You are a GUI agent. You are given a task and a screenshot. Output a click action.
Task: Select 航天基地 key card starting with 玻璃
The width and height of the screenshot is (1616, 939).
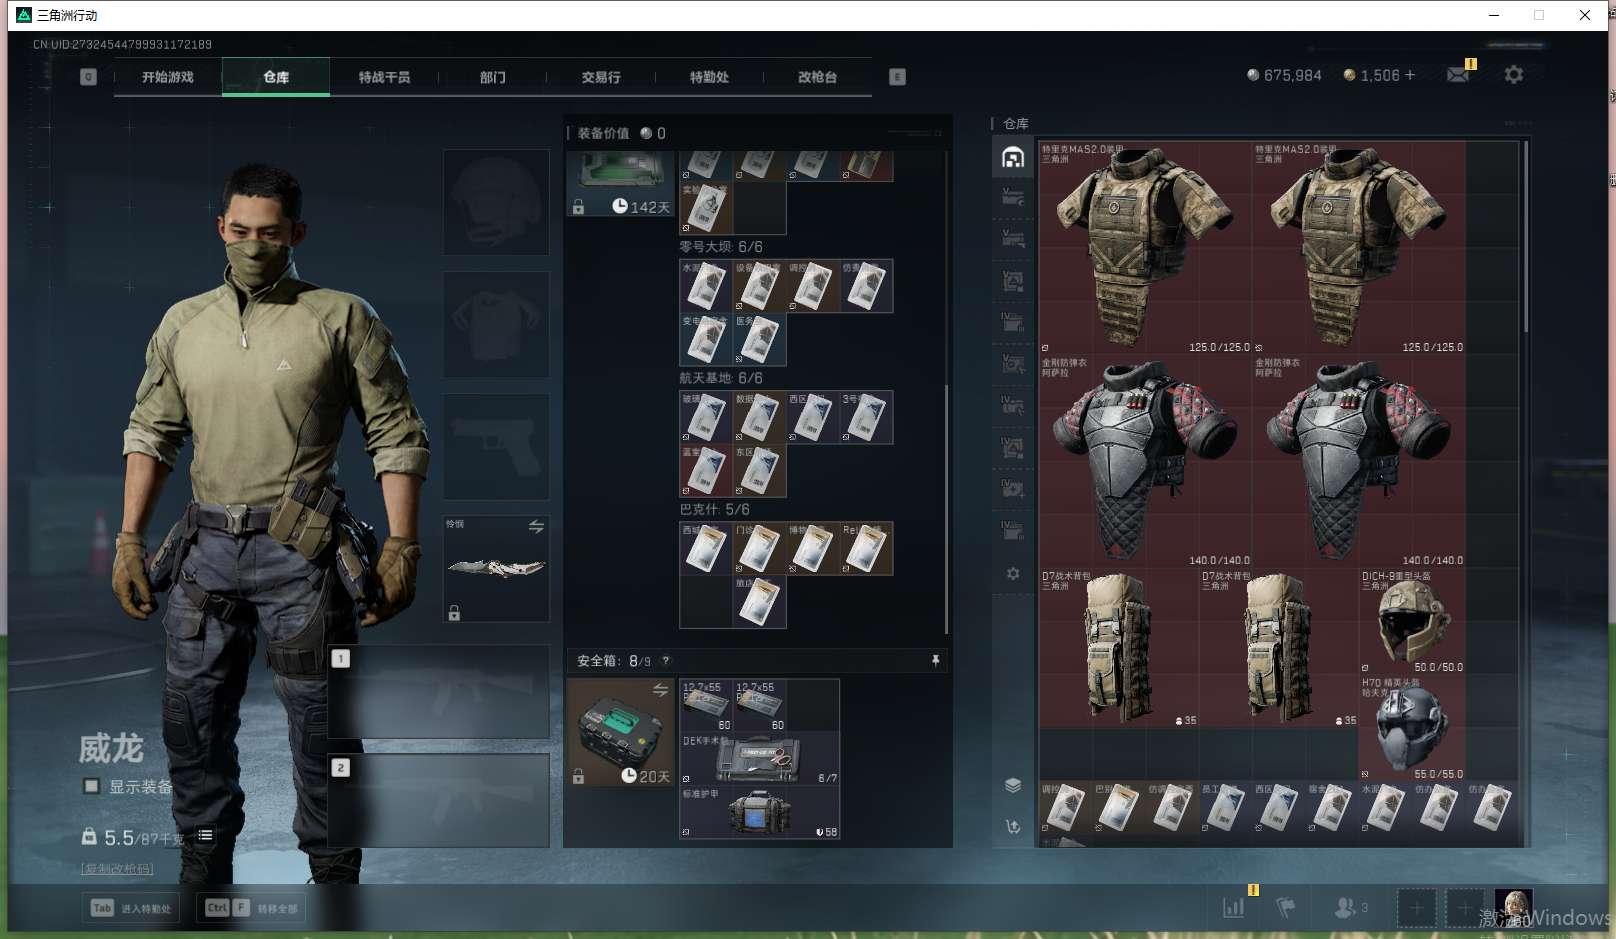coord(706,417)
